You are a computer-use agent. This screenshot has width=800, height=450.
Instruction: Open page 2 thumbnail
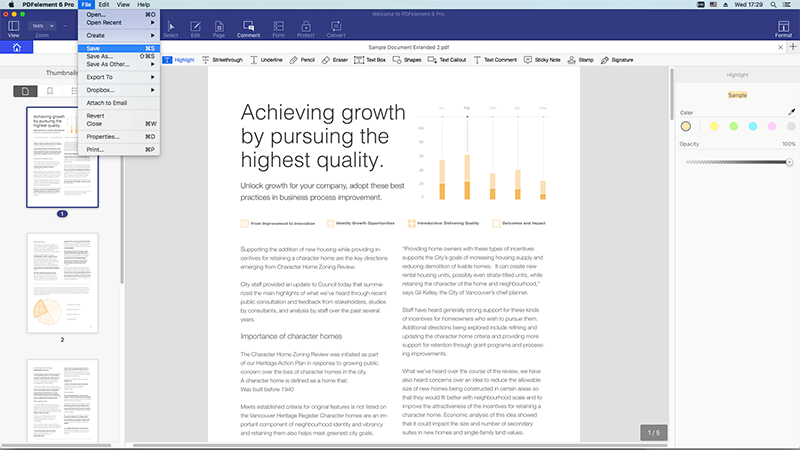pyautogui.click(x=62, y=283)
